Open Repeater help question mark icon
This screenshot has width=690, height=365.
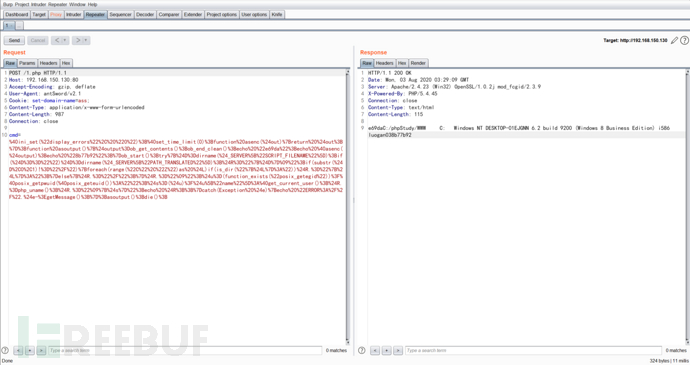684,41
